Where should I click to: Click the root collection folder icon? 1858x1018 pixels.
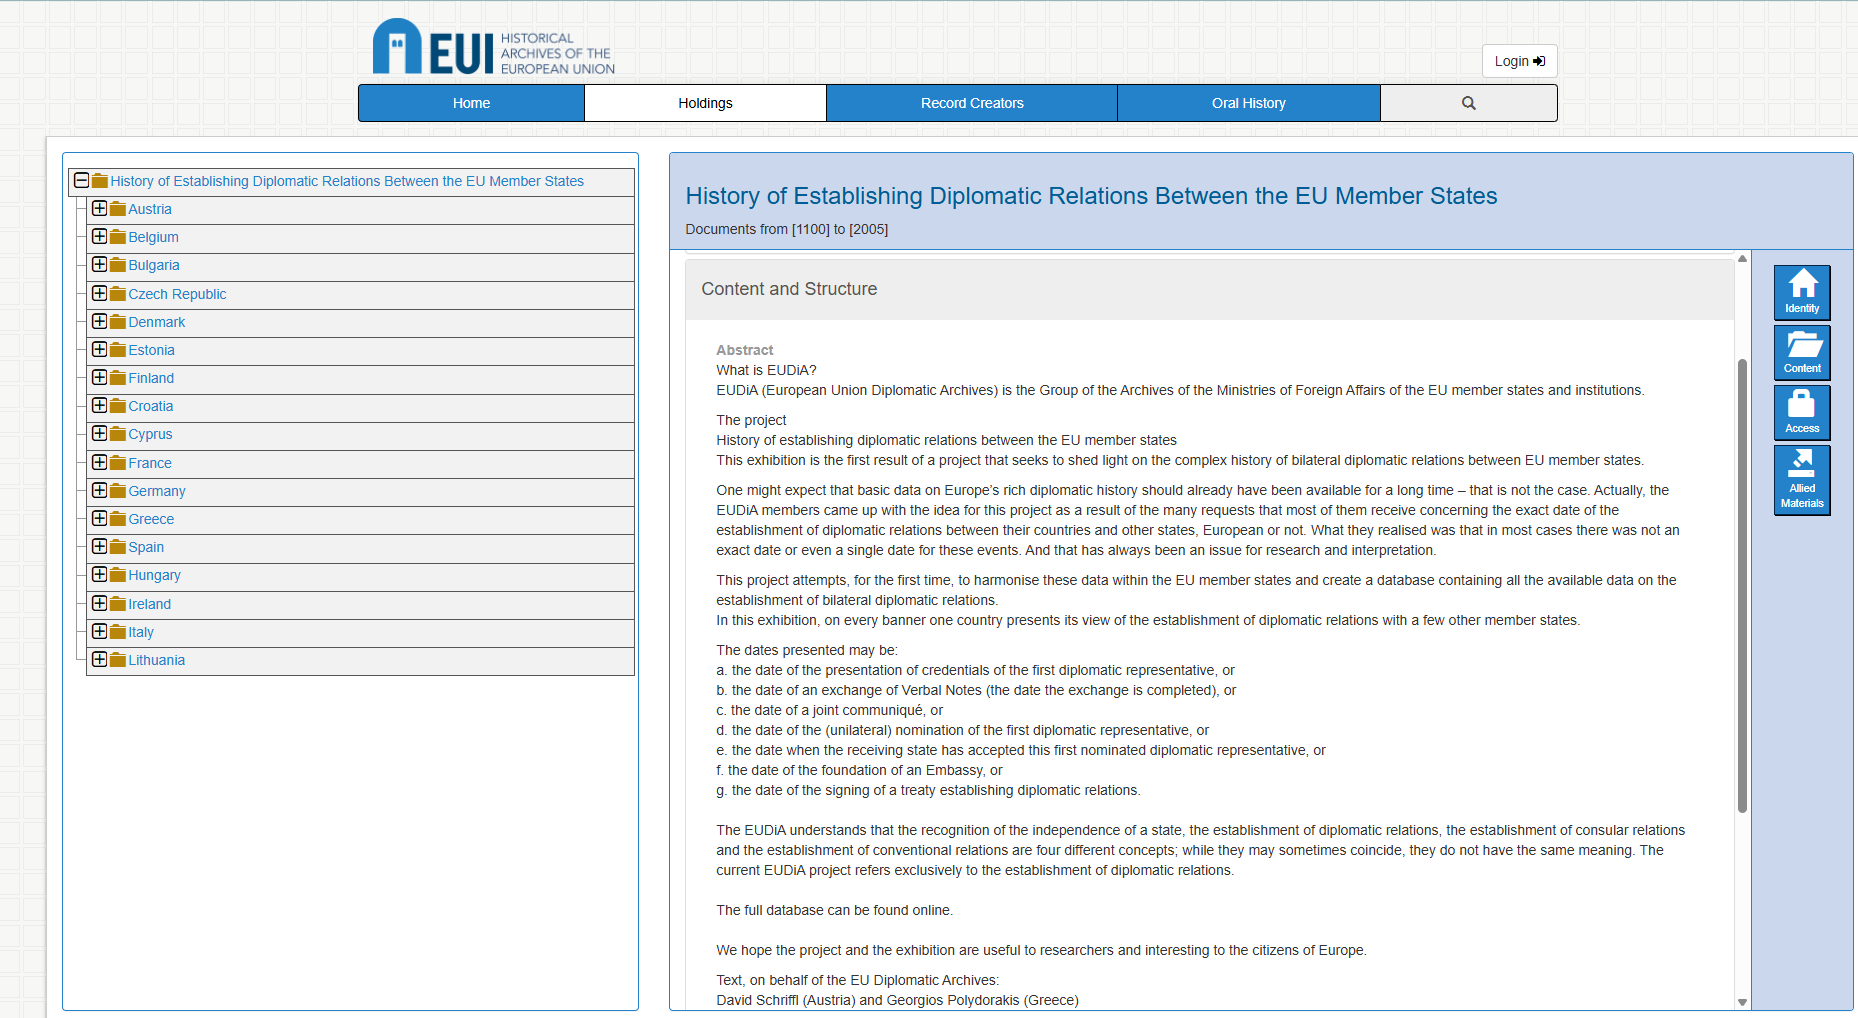(100, 181)
